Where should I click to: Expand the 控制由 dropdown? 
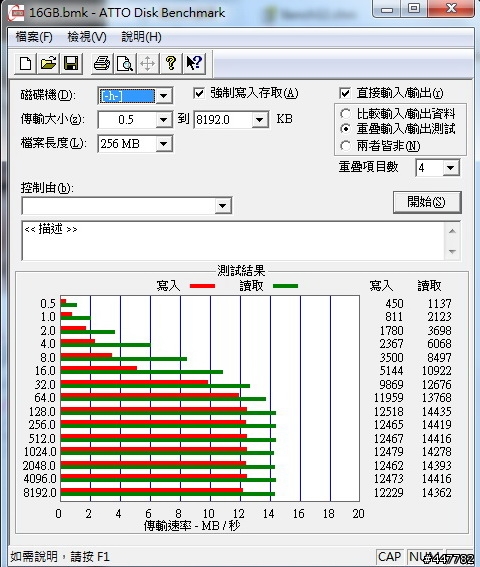pos(222,206)
